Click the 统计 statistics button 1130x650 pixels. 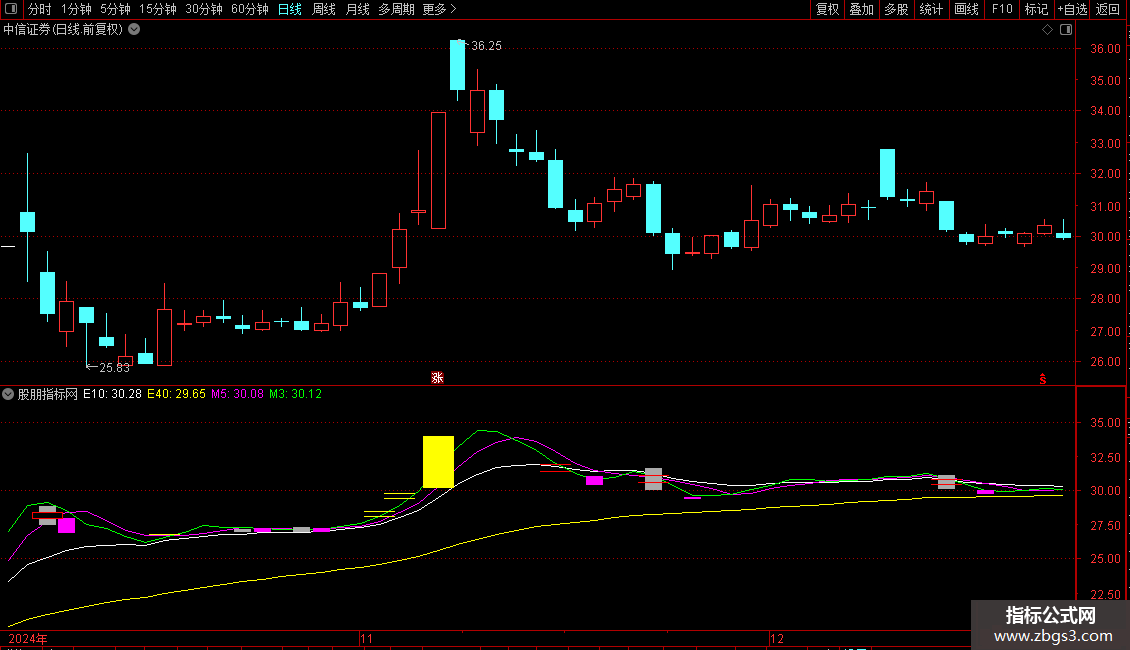[x=931, y=9]
